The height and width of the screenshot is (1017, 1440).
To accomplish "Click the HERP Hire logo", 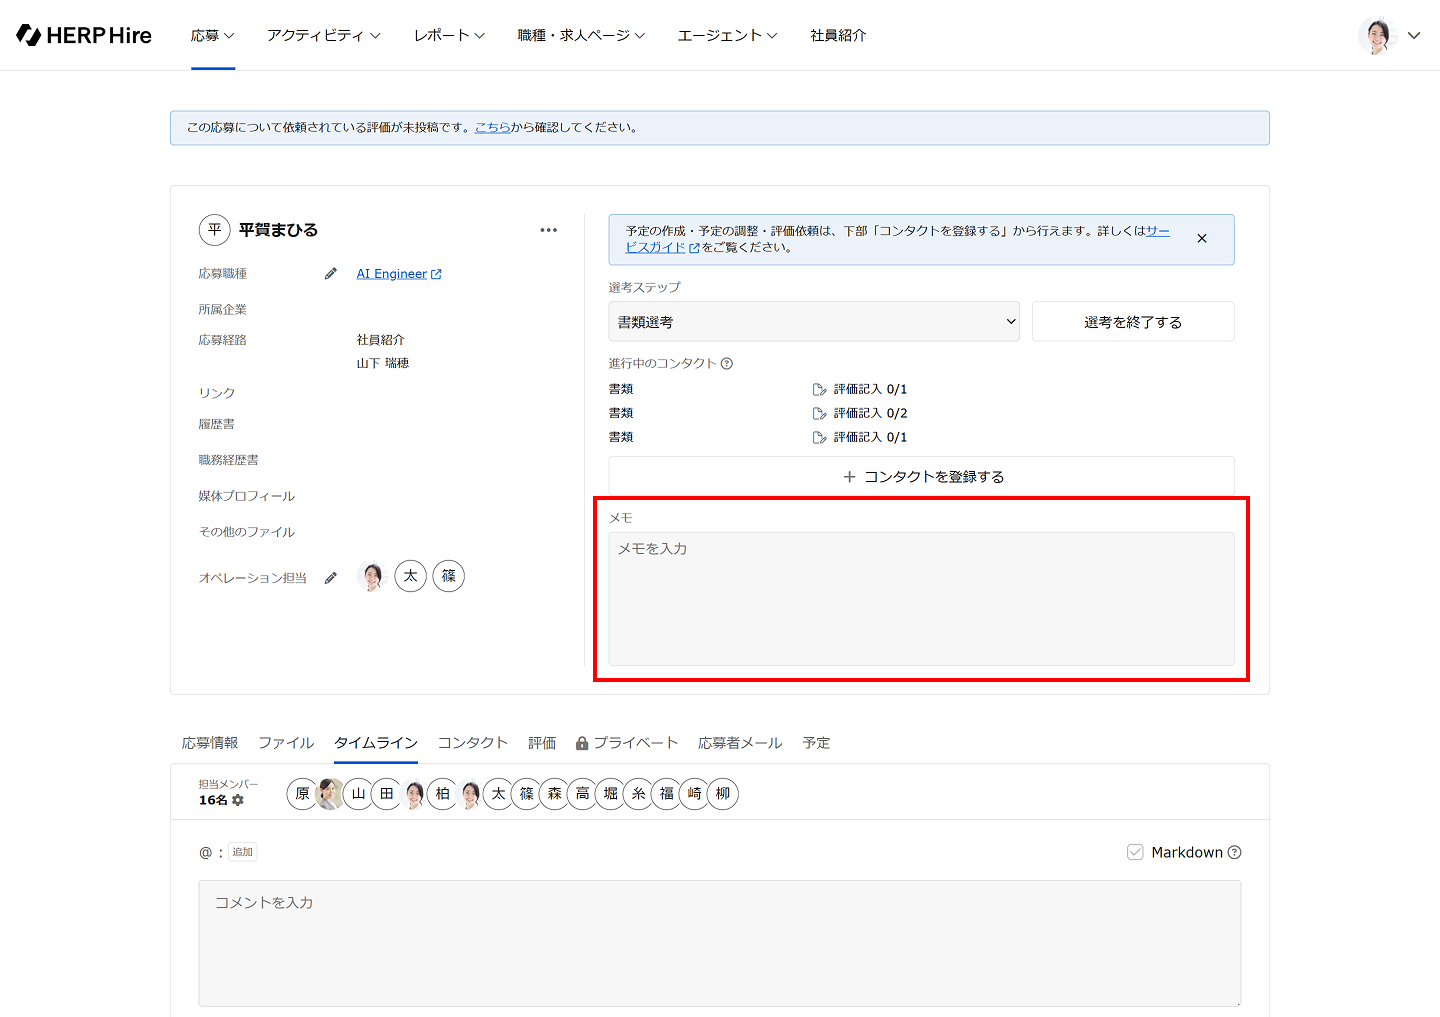I will tap(84, 35).
